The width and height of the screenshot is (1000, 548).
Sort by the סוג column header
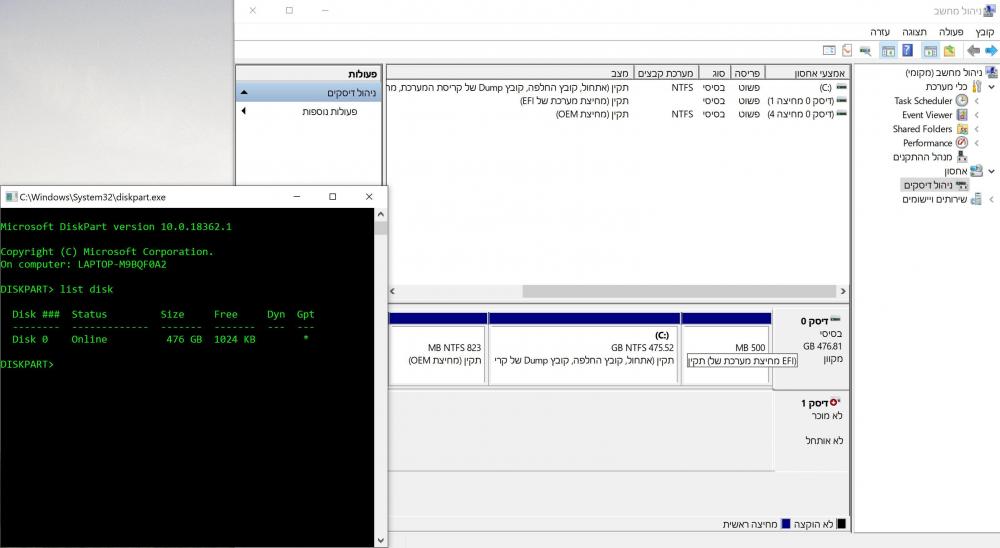[714, 73]
